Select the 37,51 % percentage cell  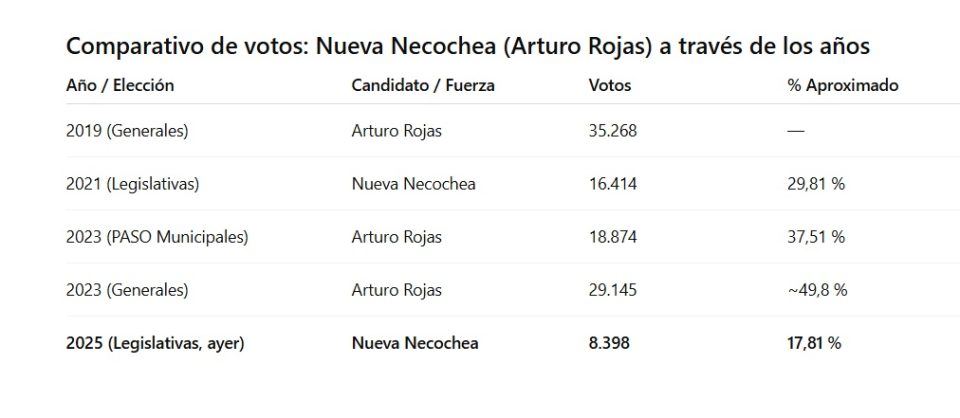[816, 237]
